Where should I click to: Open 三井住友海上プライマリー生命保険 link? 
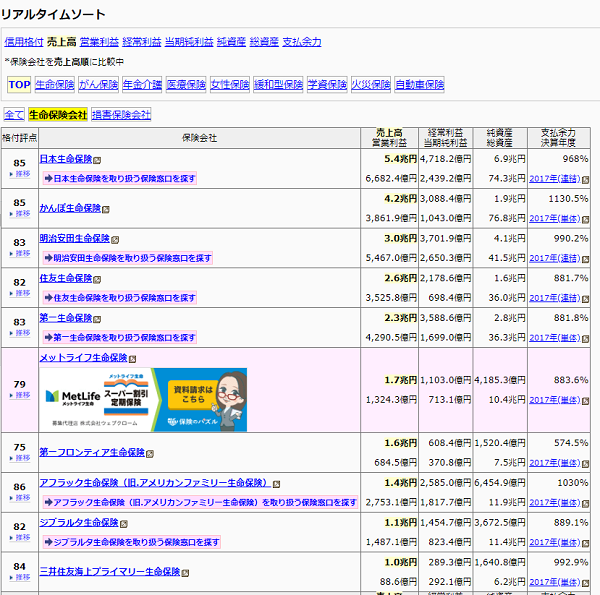tap(110, 572)
